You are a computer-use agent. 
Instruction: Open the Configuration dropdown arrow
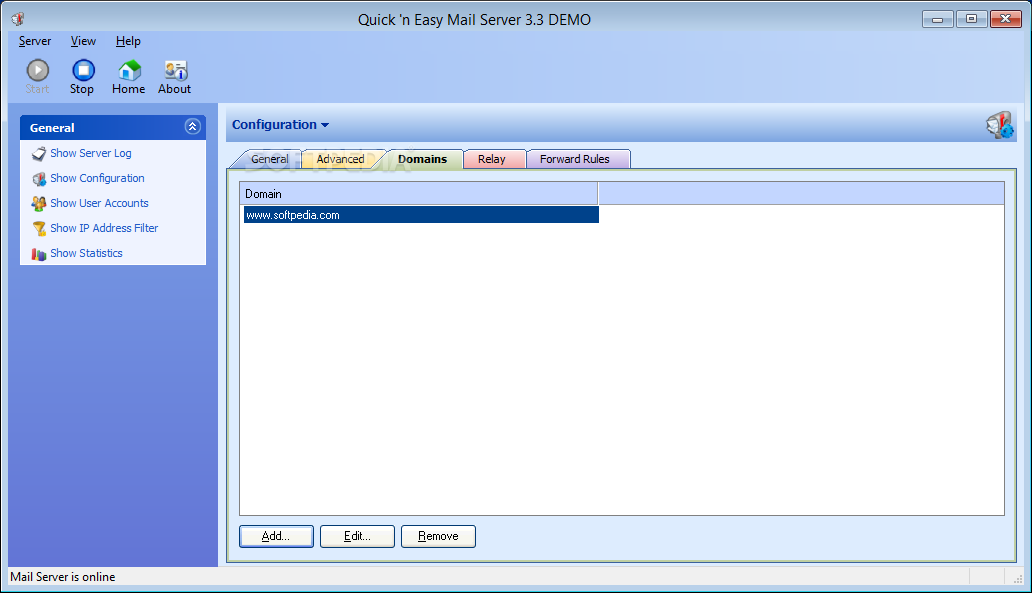(x=324, y=125)
